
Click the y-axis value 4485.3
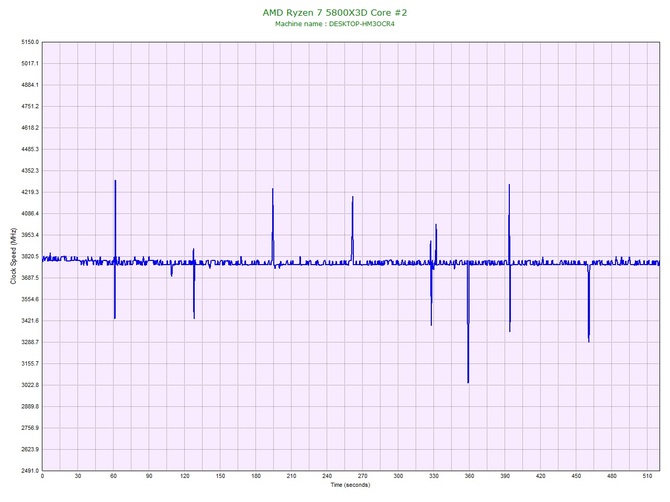click(x=30, y=149)
